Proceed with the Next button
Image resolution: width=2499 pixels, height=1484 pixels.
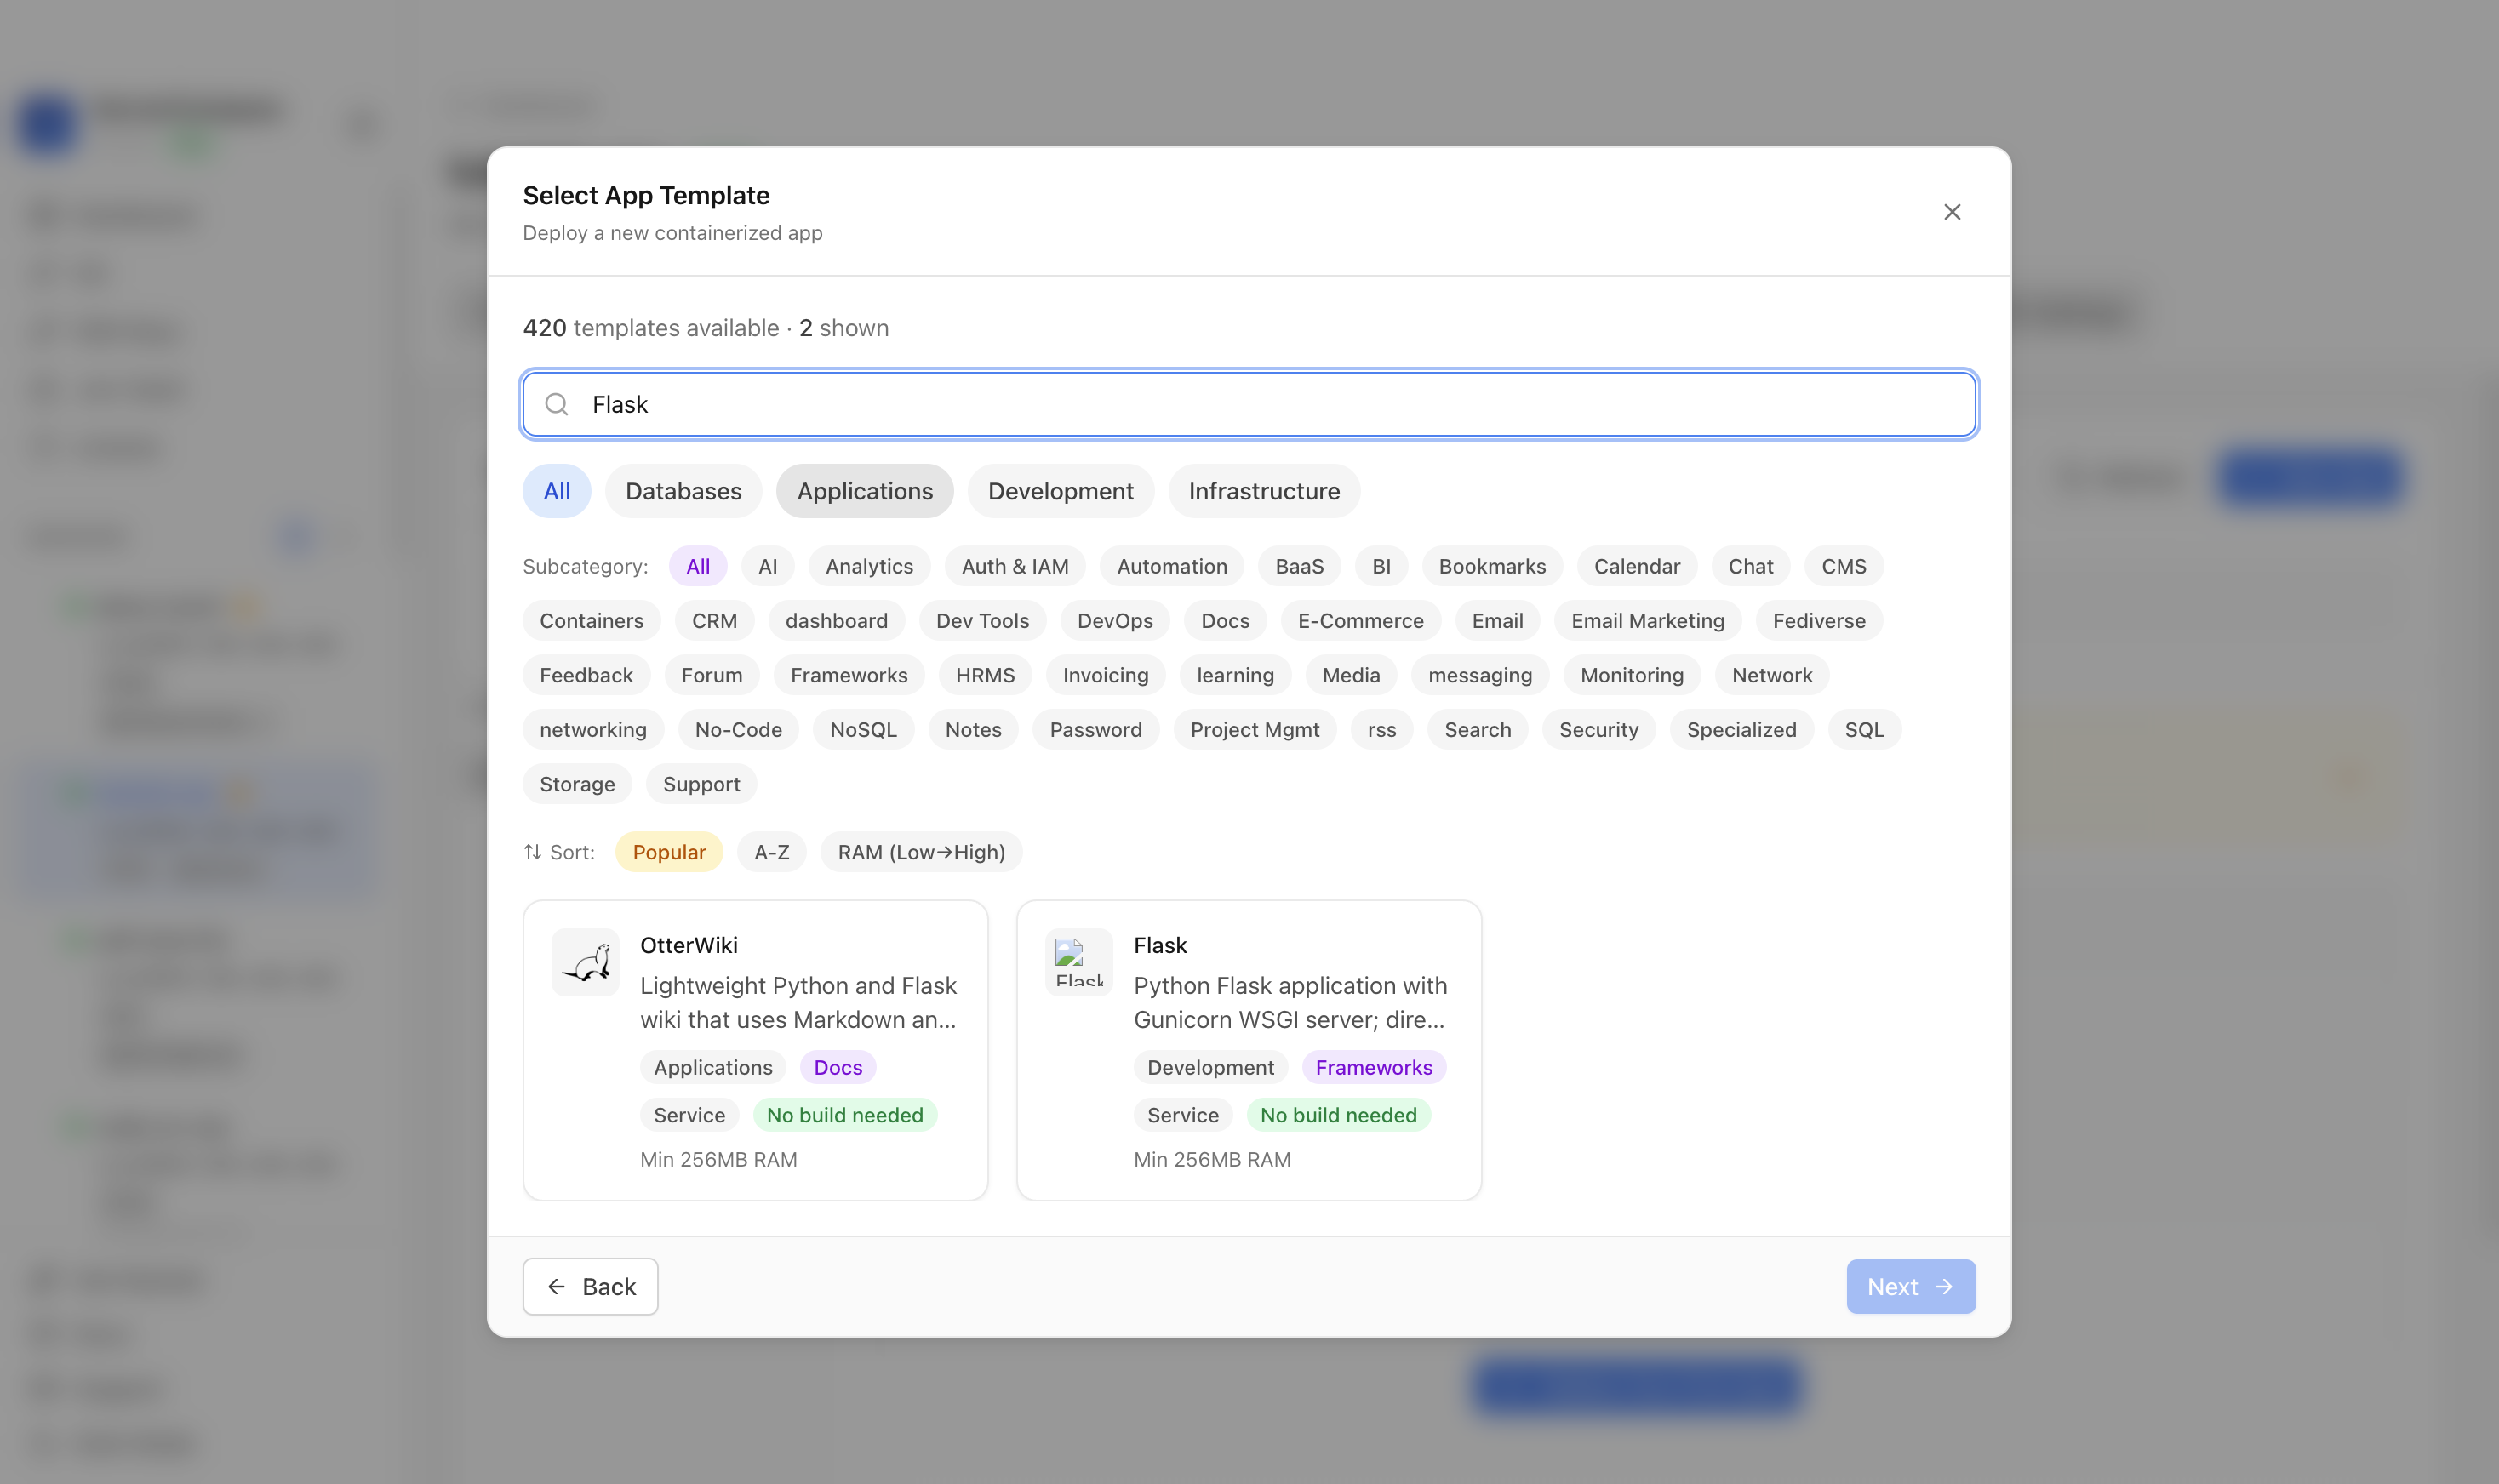(1910, 1286)
